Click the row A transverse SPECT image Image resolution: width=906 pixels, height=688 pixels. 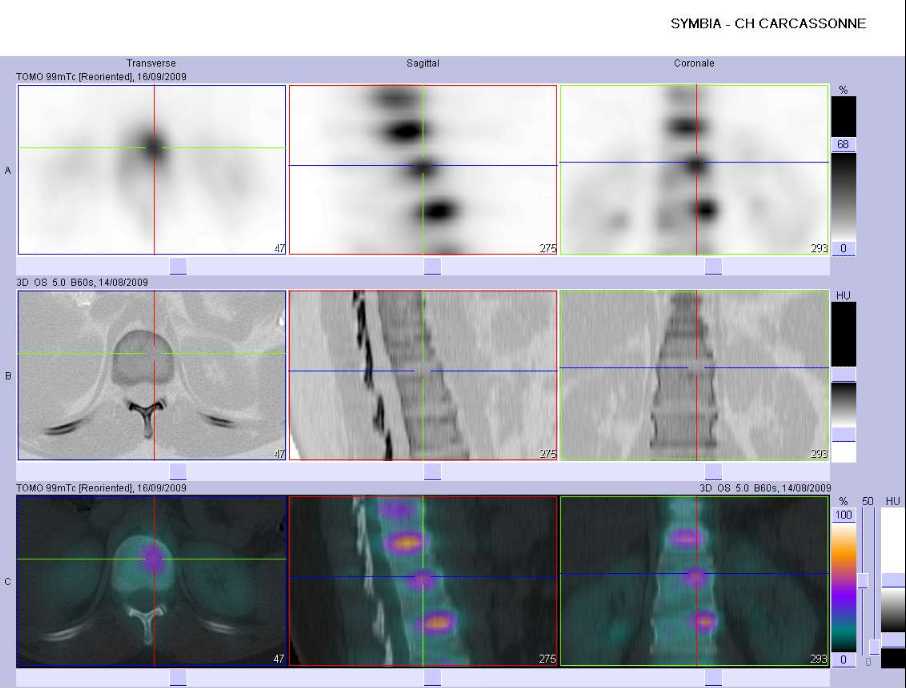tap(152, 170)
